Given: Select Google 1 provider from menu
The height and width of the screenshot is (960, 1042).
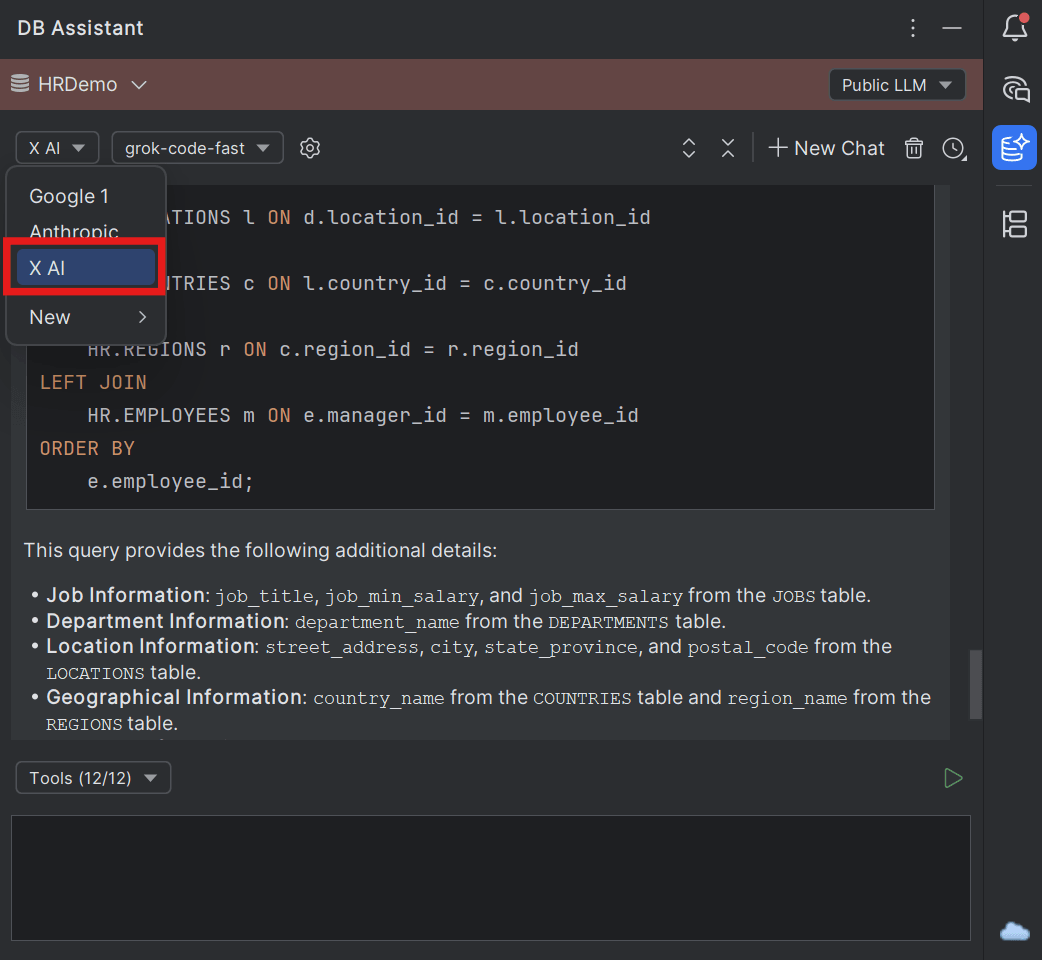Looking at the screenshot, I should tap(85, 196).
